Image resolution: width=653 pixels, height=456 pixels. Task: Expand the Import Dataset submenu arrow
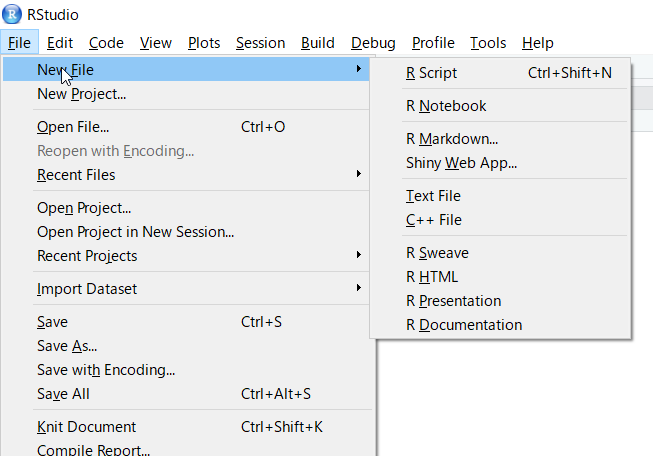(x=359, y=287)
